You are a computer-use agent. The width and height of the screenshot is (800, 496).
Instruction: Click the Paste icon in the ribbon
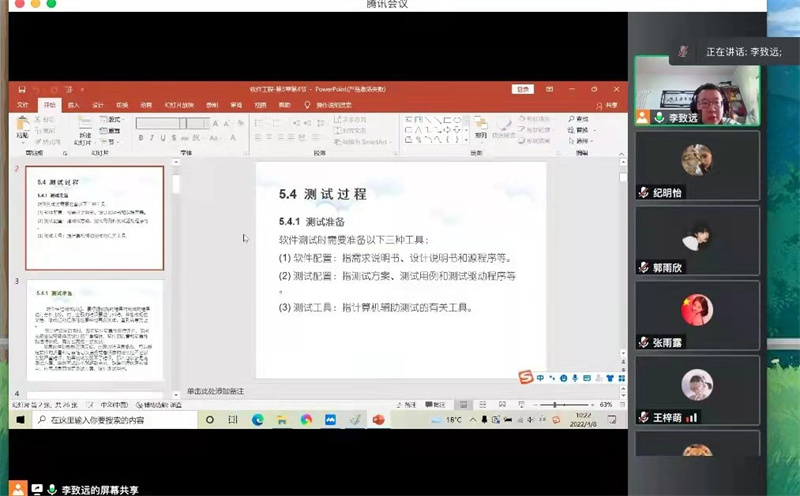[23, 128]
